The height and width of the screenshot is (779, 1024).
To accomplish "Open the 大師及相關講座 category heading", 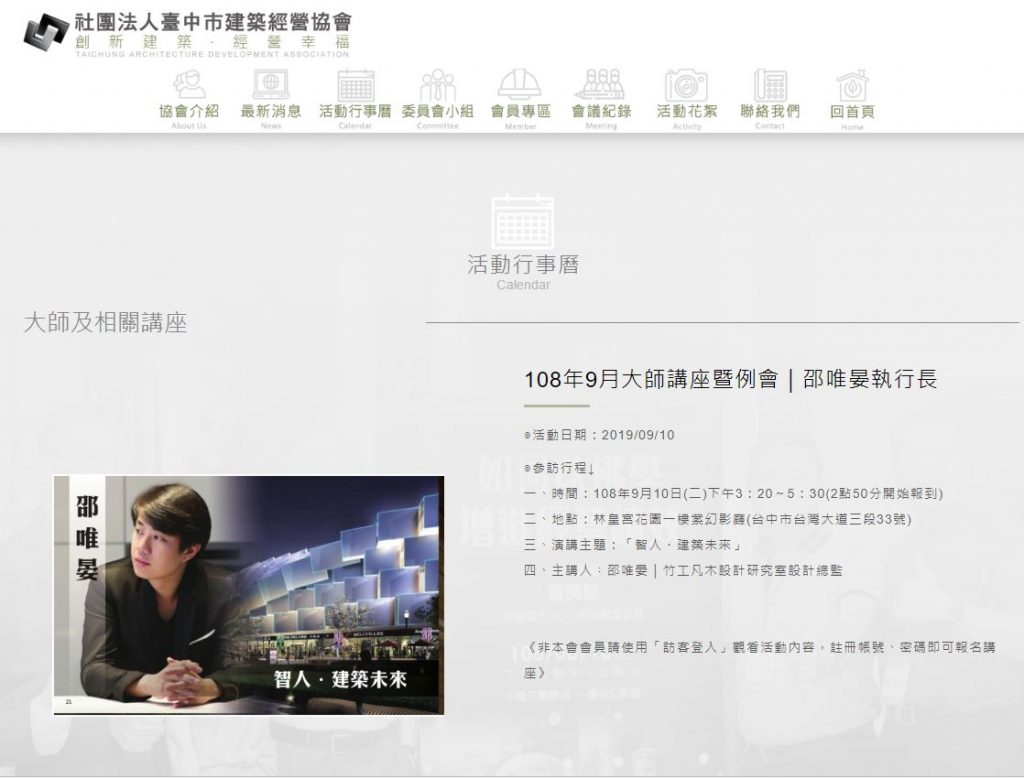I will [x=105, y=323].
